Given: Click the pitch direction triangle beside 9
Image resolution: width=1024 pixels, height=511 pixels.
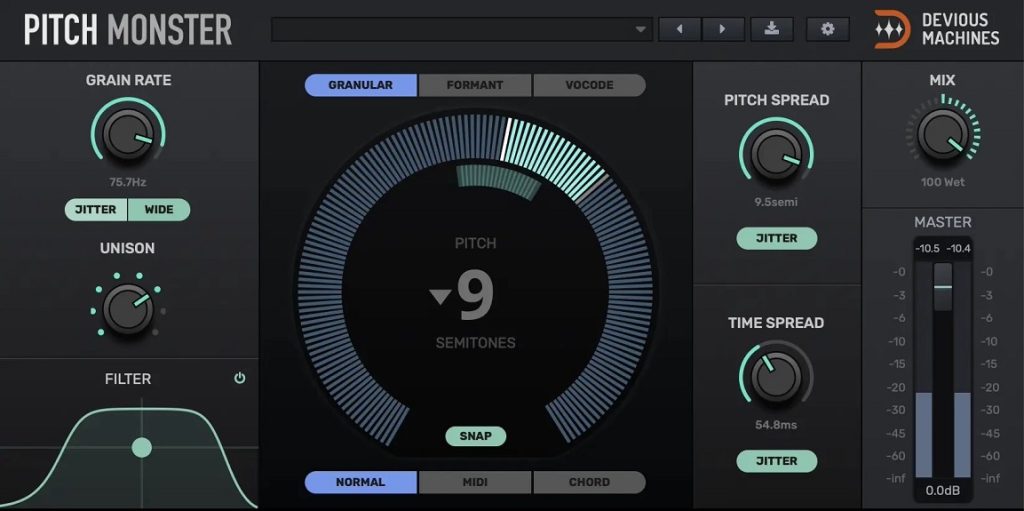Looking at the screenshot, I should 440,296.
